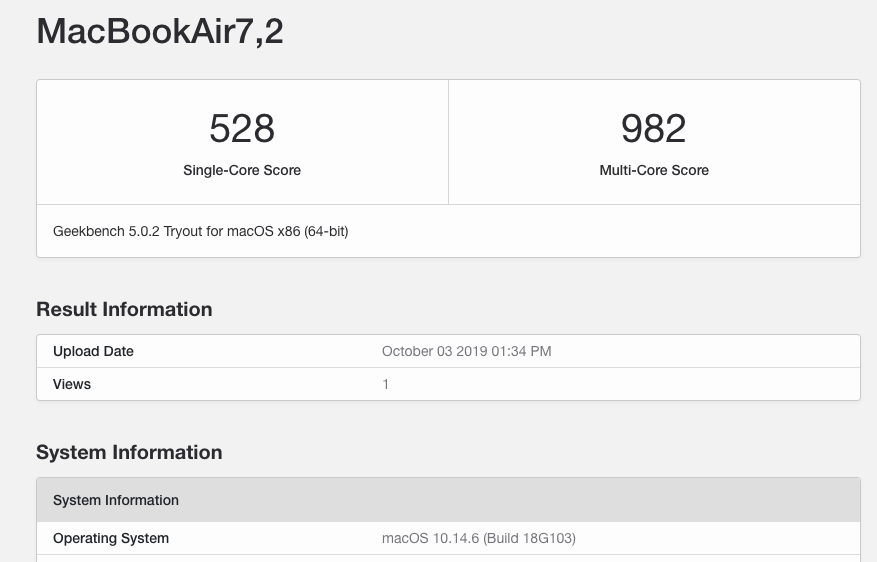
Task: Select the October 03 2019 01:34 PM value
Action: click(x=466, y=351)
